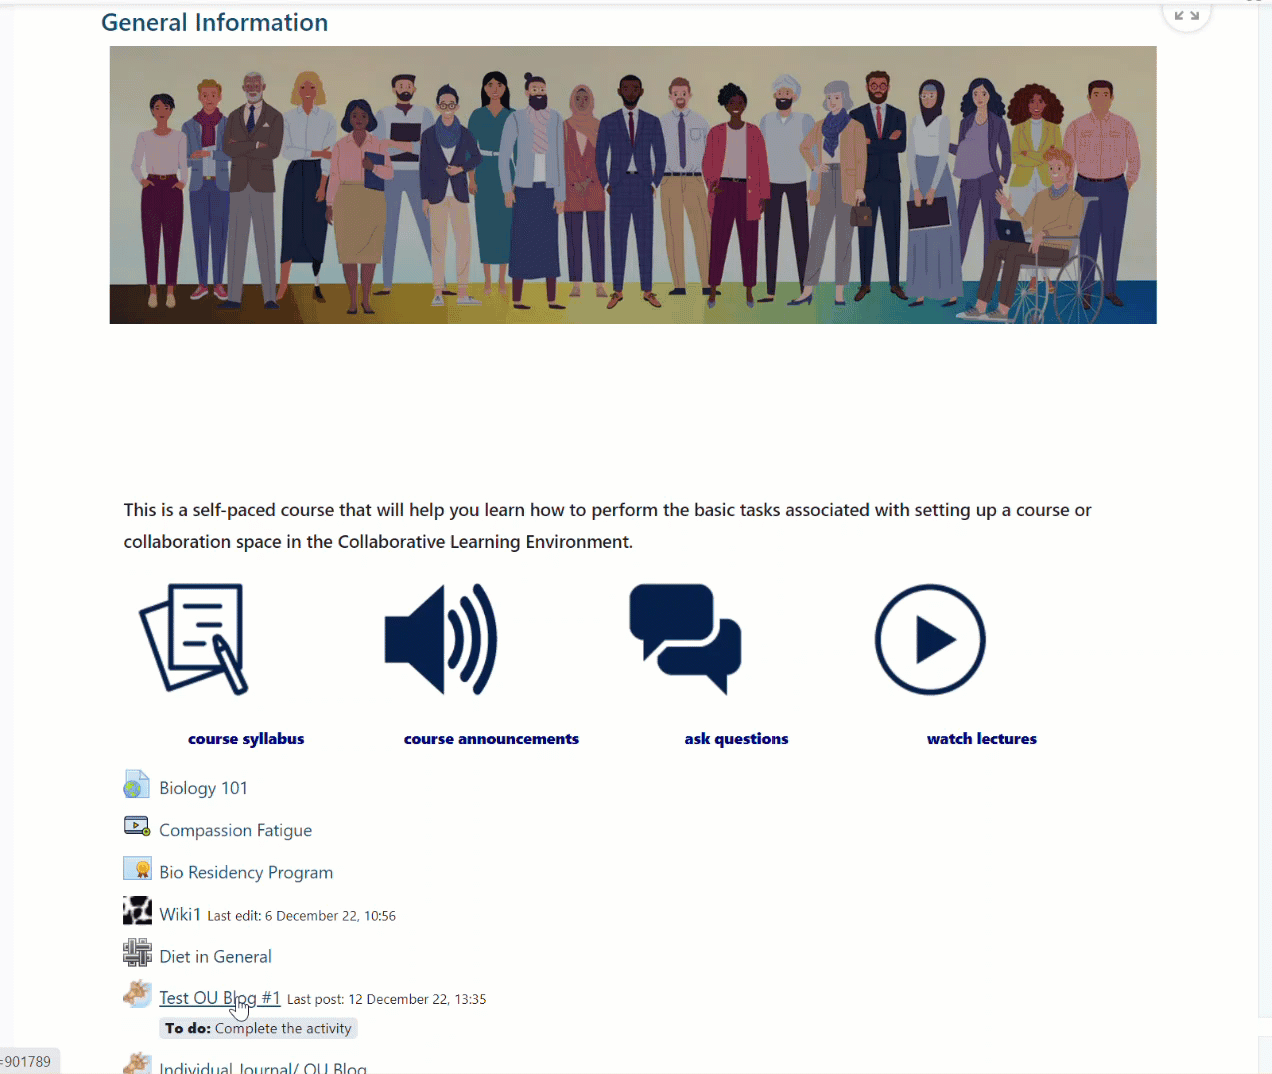
Task: Open the course syllabus link
Action: click(x=246, y=739)
